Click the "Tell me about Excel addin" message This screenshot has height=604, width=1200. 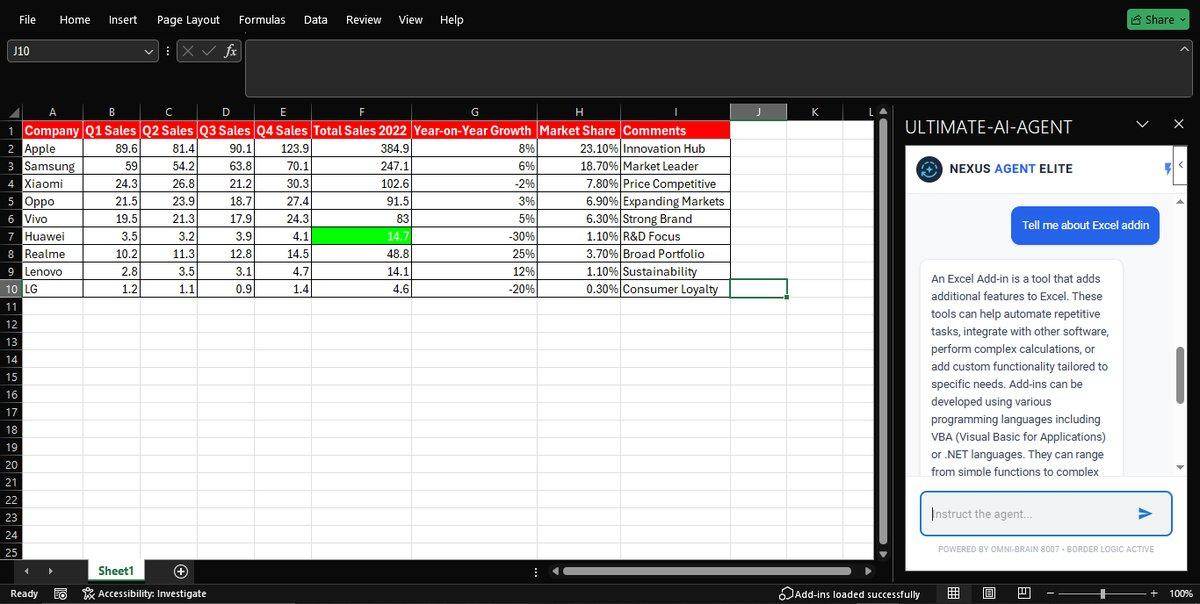tap(1085, 225)
